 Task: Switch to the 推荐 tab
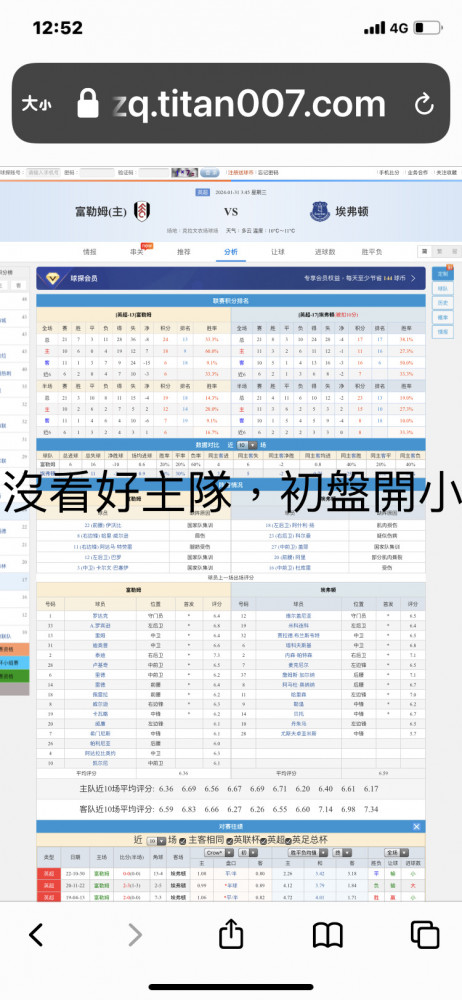point(184,252)
